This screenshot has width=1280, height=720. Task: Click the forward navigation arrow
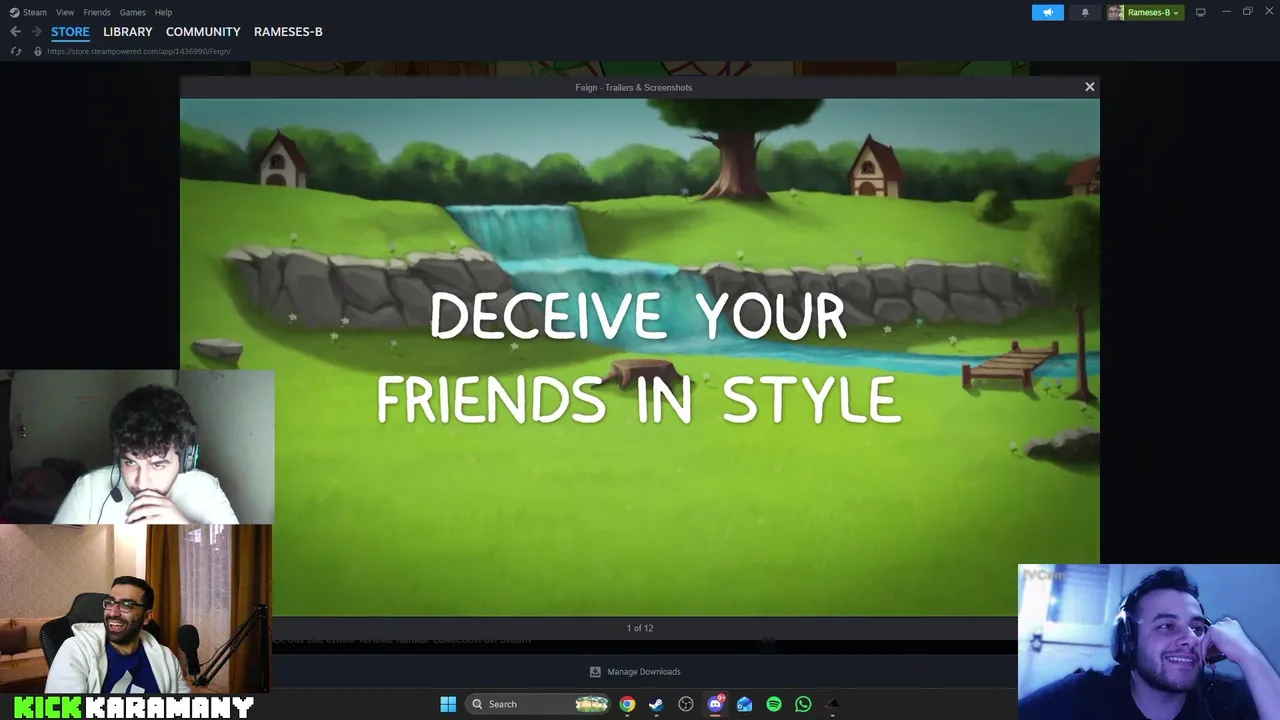click(x=36, y=32)
